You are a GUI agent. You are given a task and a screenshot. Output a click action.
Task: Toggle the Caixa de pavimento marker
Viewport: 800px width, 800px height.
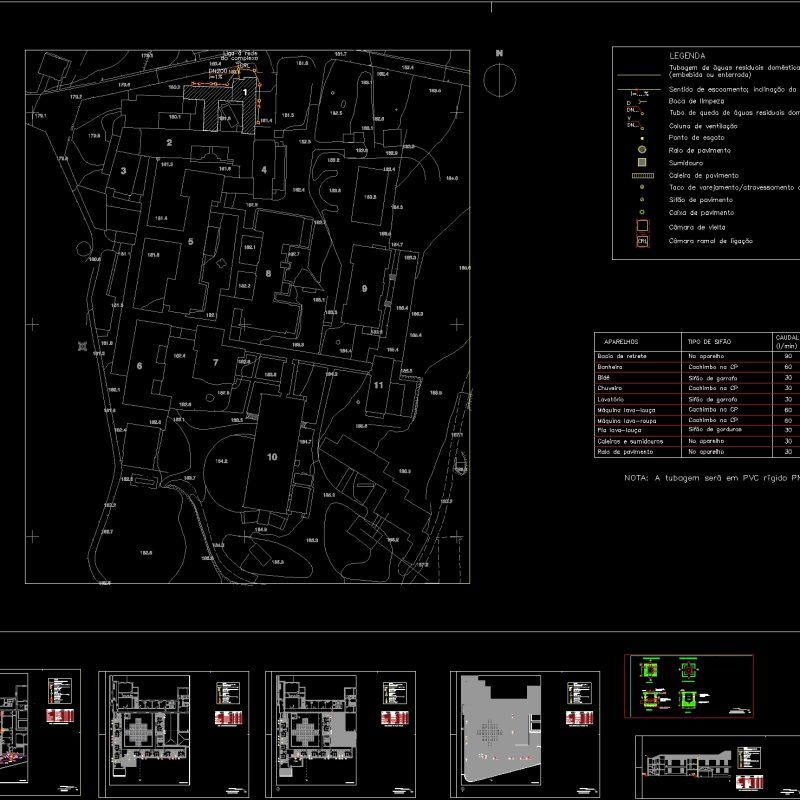click(x=642, y=210)
